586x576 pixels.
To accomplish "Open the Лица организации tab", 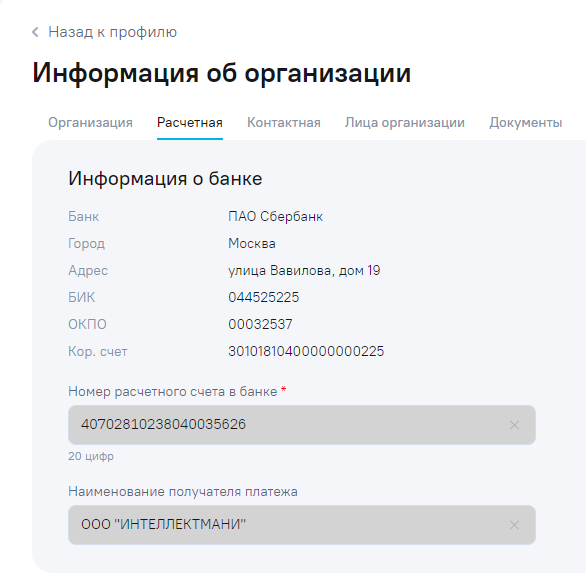I will pyautogui.click(x=405, y=123).
